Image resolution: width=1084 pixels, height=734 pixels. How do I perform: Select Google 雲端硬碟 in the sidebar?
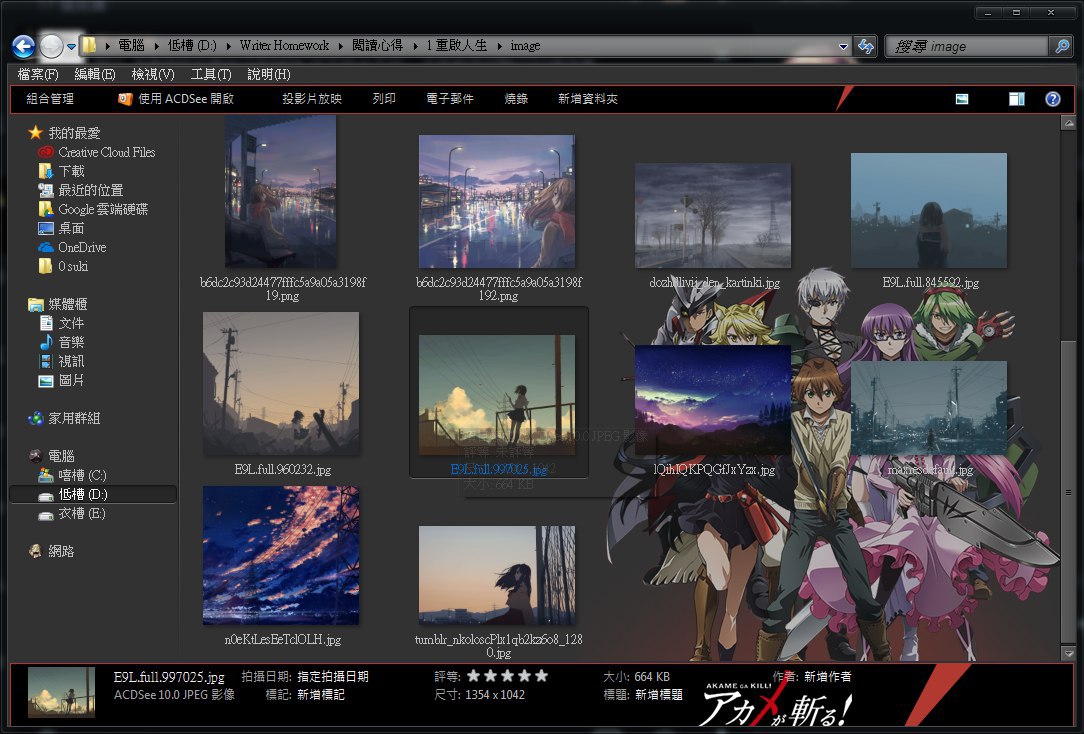(x=102, y=209)
